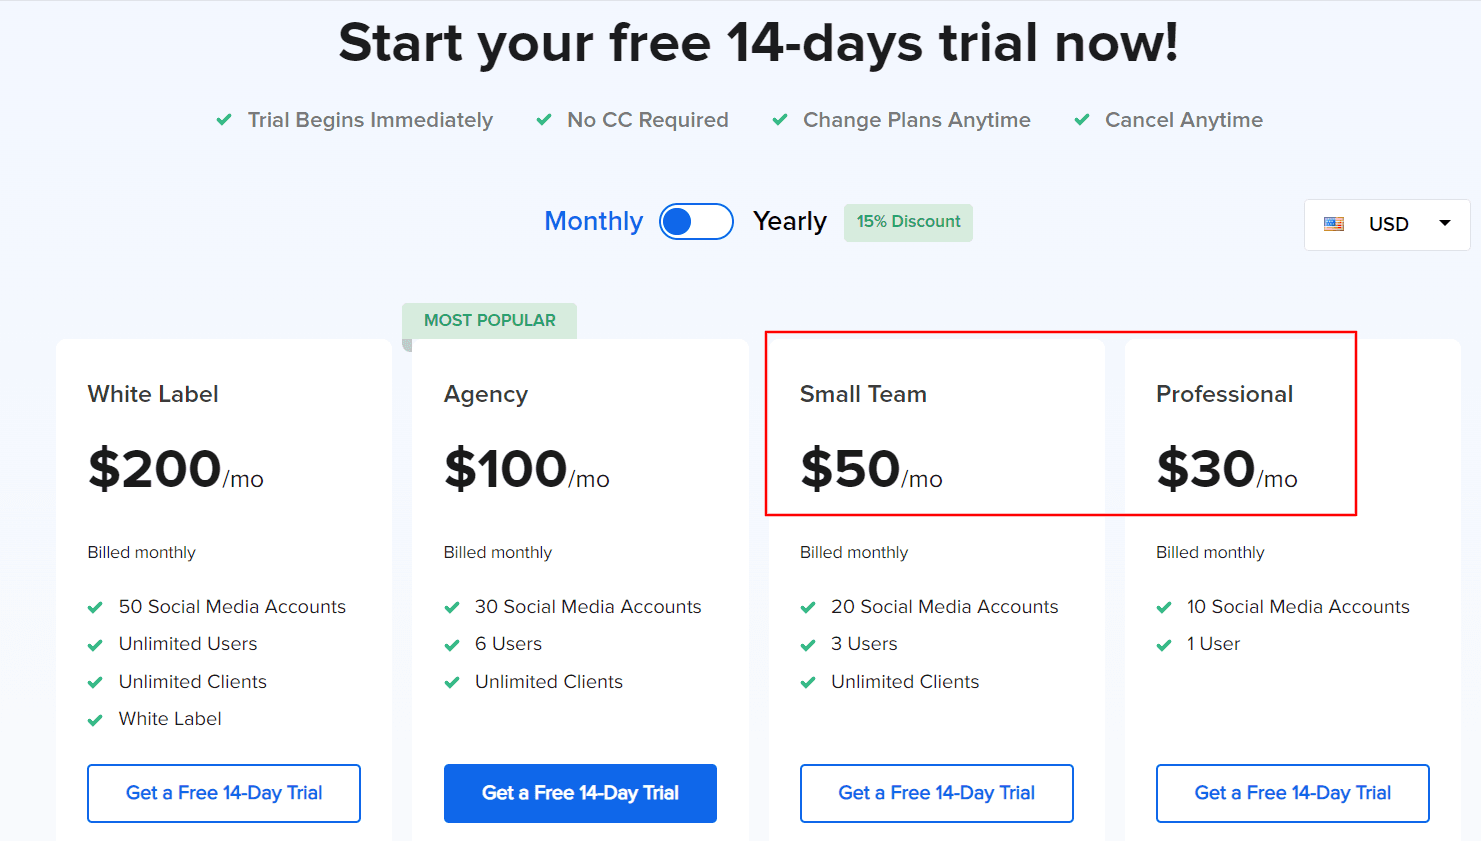Click checkmark icon beside Change Plans Anytime

[x=780, y=120]
